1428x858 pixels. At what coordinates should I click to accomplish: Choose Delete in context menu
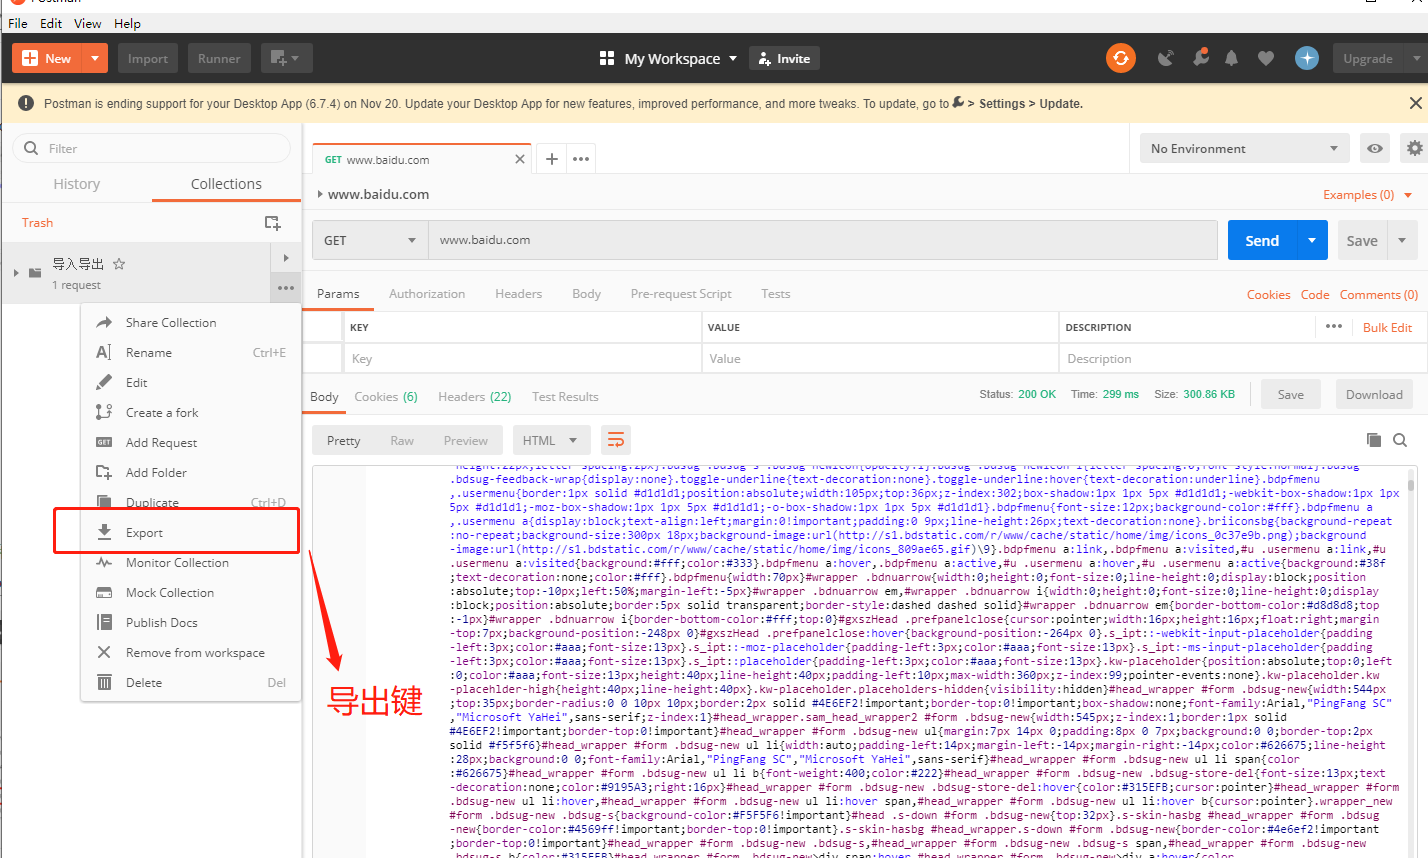tap(190, 682)
